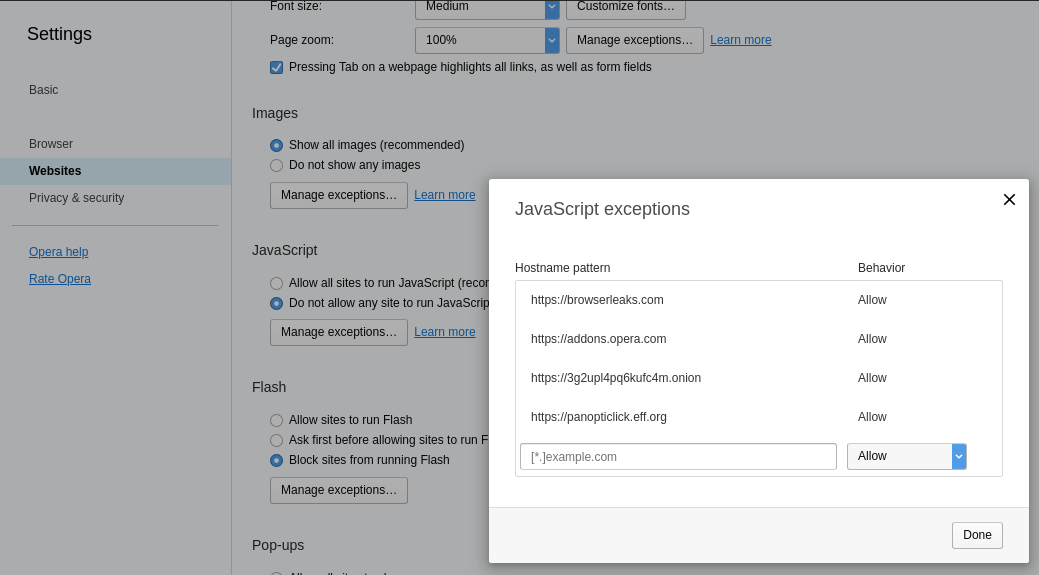This screenshot has width=1039, height=575.
Task: Open the Behavior dropdown for new exception
Action: click(906, 456)
